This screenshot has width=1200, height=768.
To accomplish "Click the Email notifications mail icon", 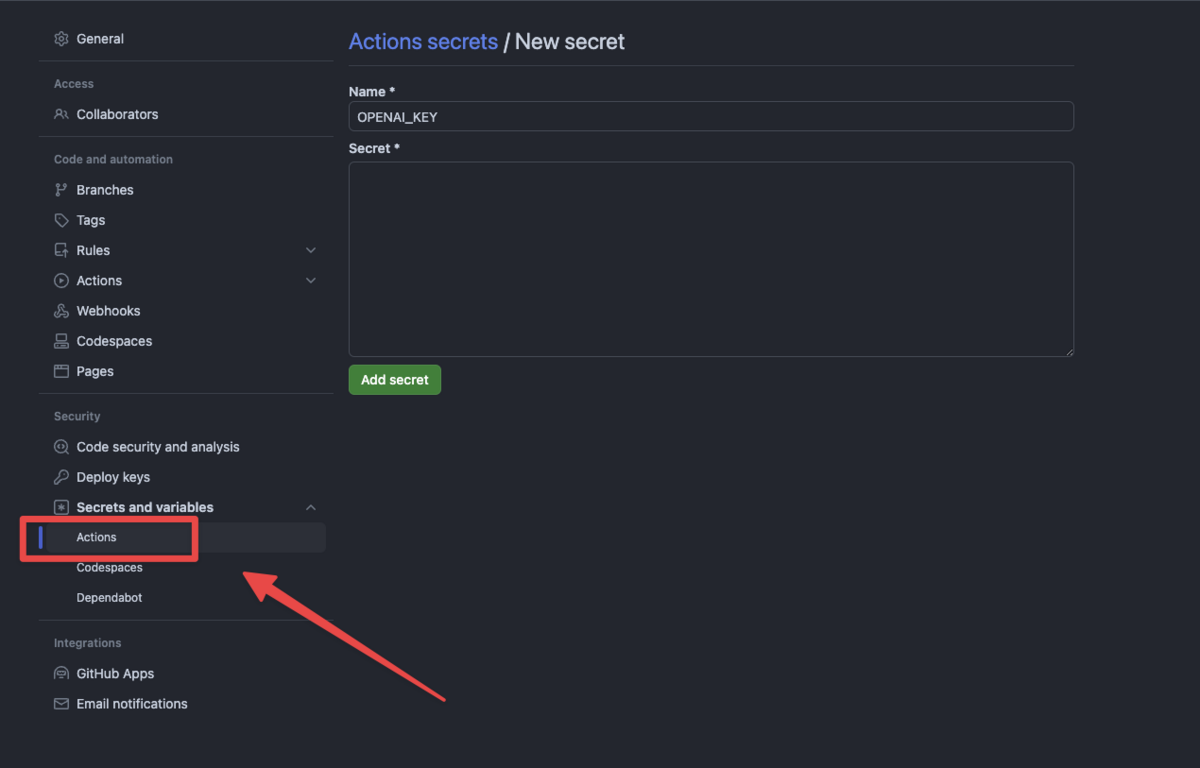I will point(61,703).
